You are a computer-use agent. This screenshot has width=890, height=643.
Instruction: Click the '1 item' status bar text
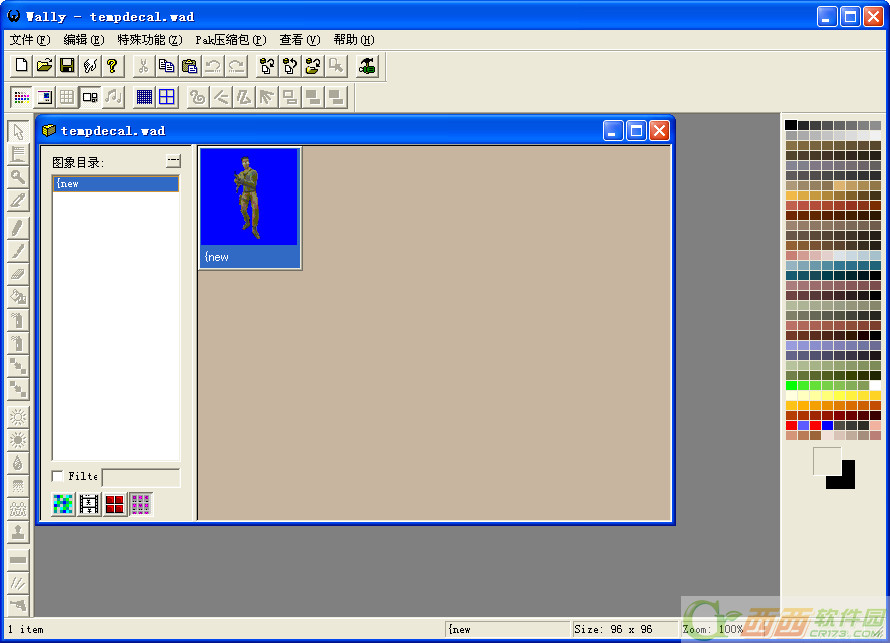click(x=26, y=629)
